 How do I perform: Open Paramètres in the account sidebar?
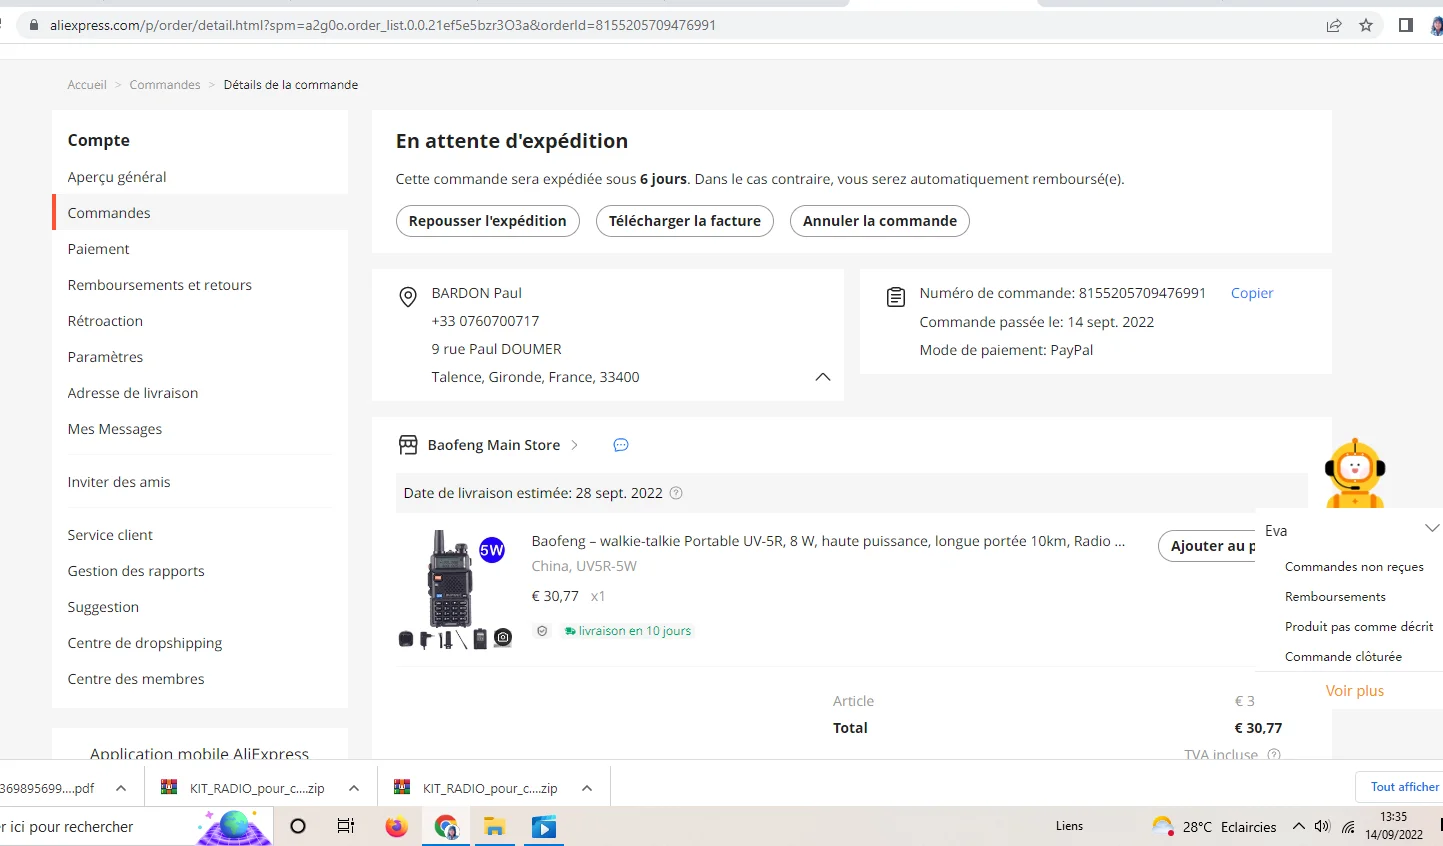point(105,357)
